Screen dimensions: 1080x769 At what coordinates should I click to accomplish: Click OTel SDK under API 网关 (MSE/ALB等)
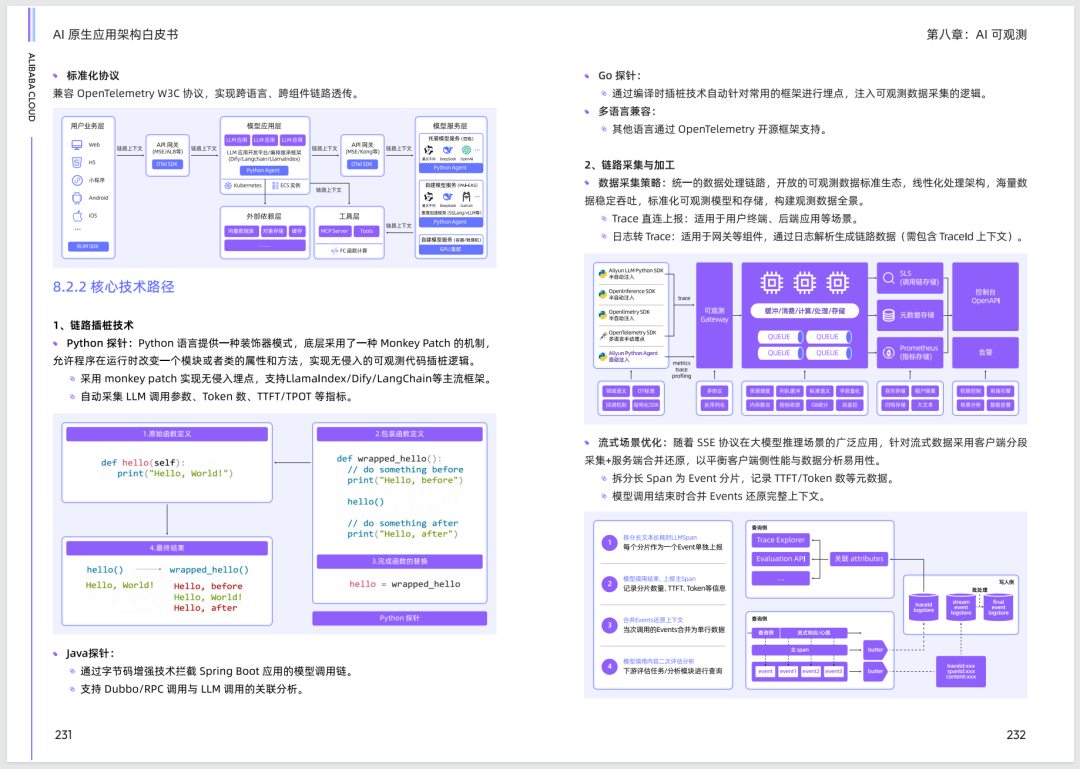tap(167, 164)
